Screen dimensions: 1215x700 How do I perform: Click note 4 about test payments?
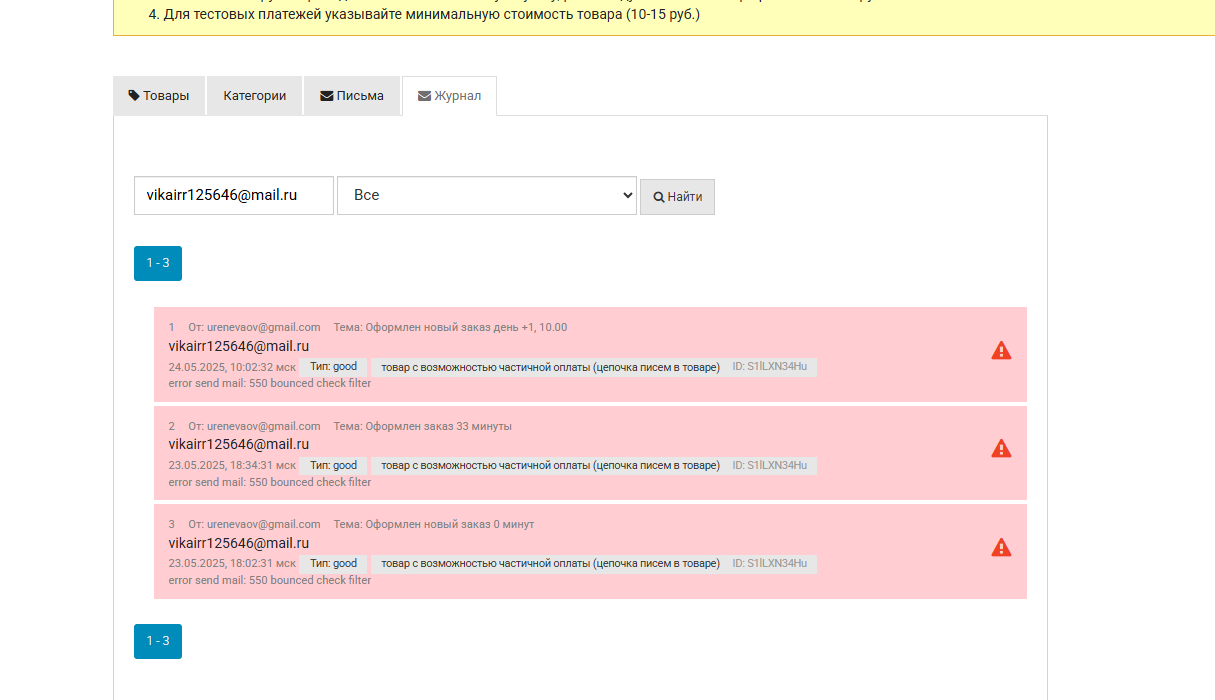pyautogui.click(x=424, y=15)
